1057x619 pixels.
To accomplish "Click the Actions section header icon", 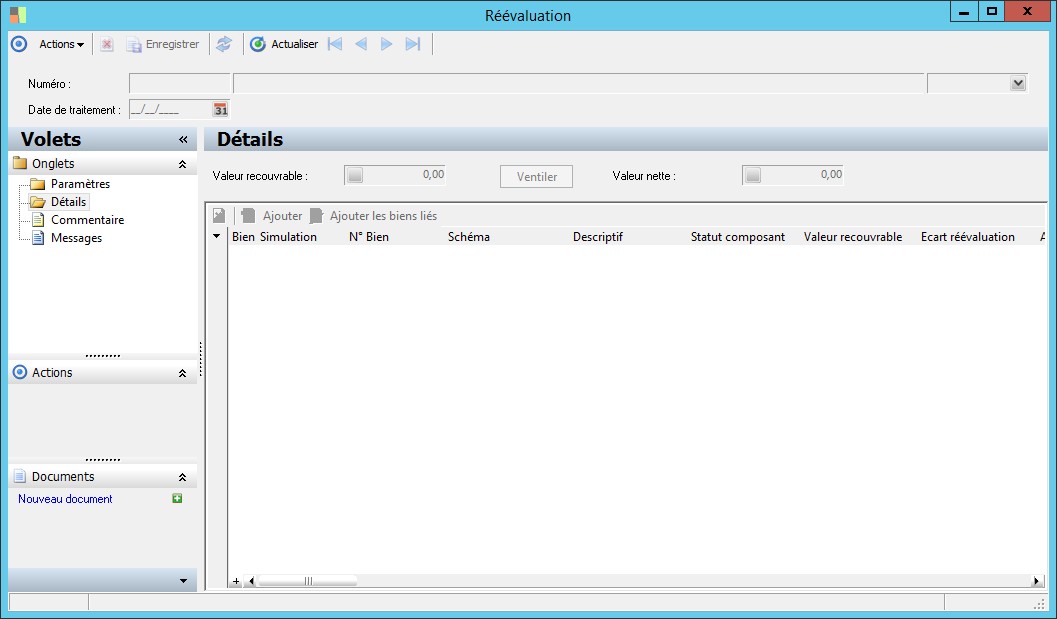I will (20, 373).
